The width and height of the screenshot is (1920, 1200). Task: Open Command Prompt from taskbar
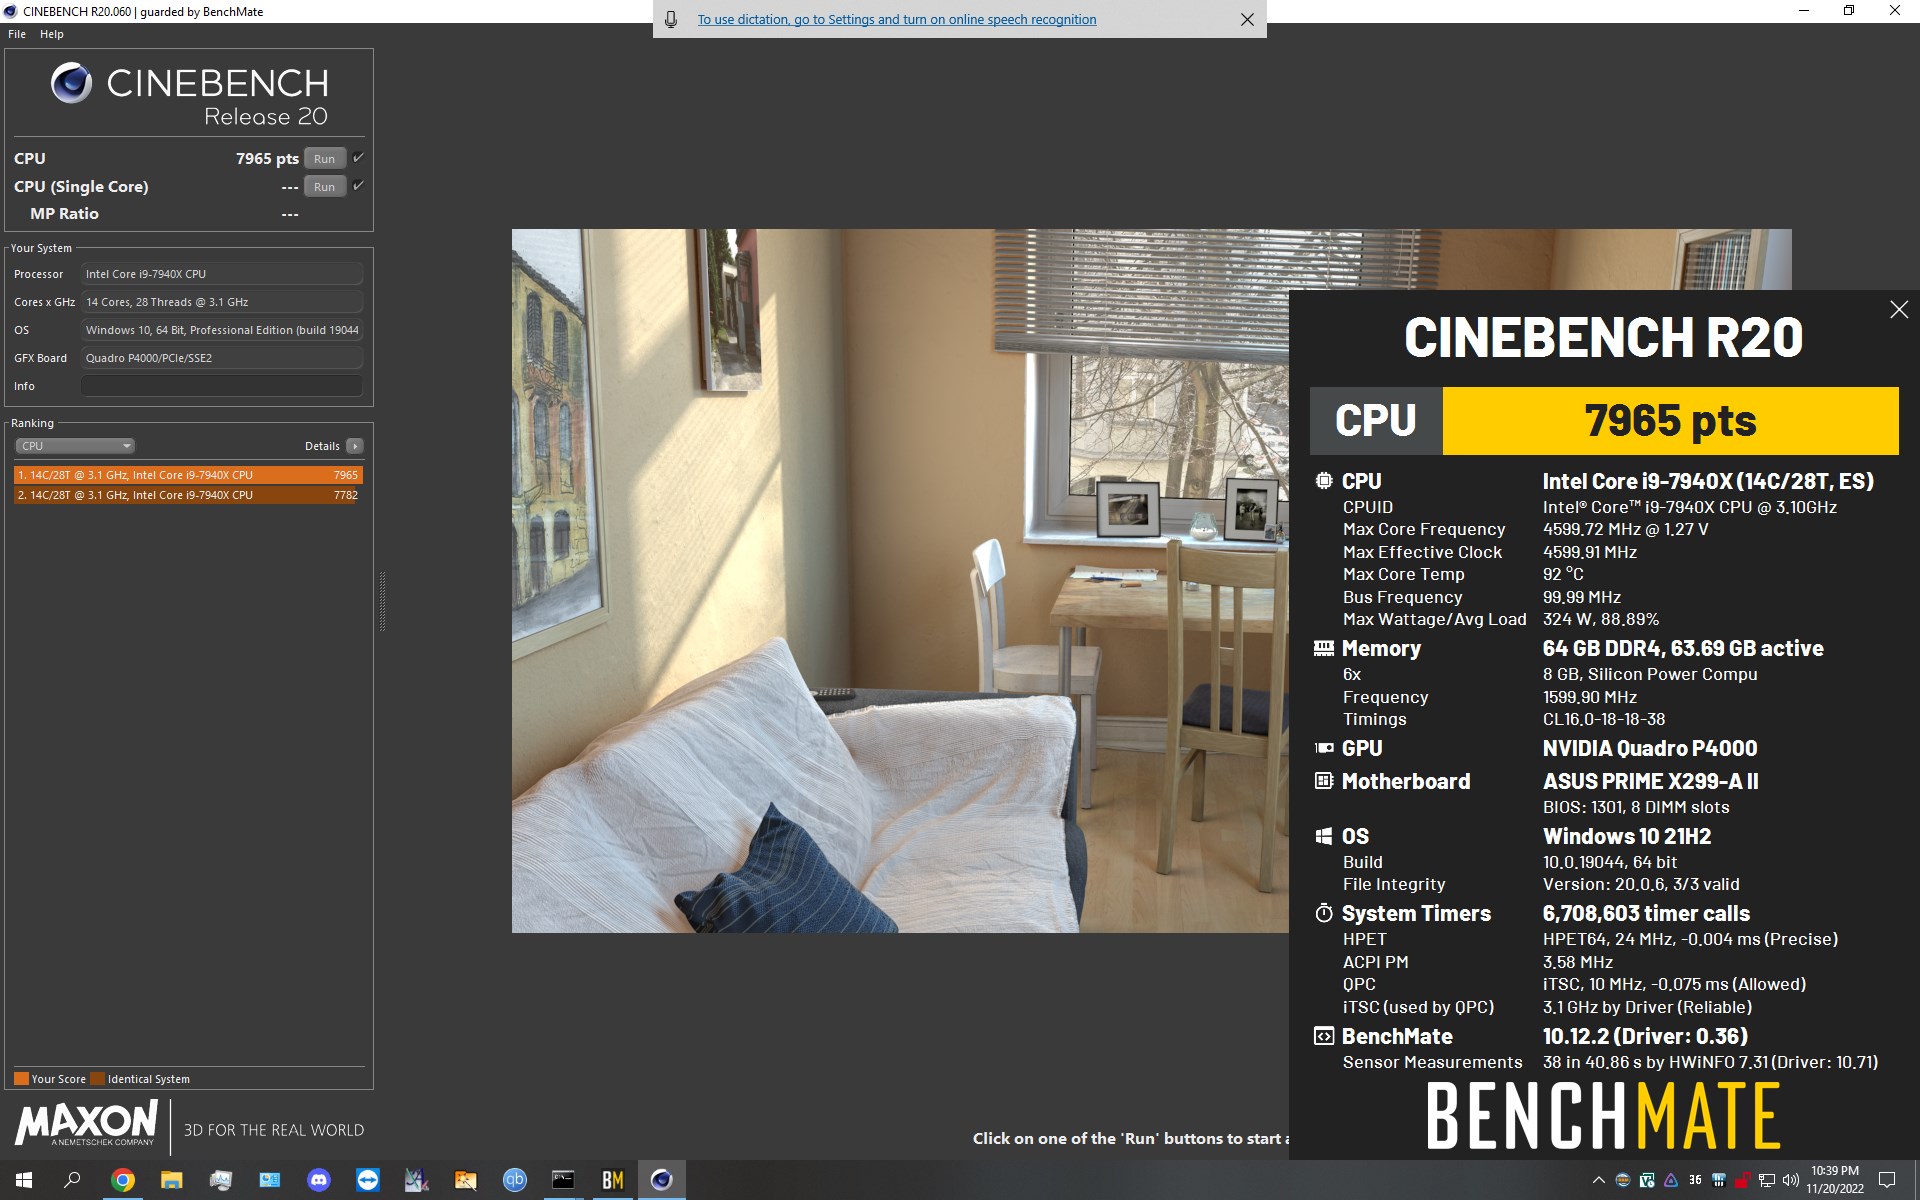[563, 1180]
